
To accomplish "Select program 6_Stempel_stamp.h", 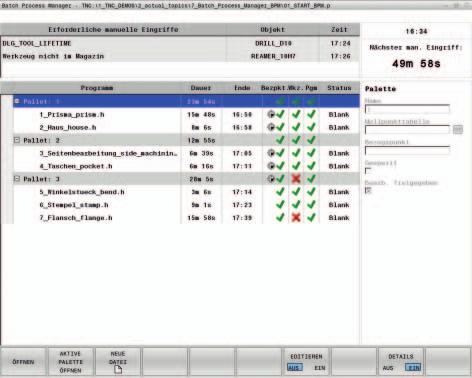I will click(74, 205).
